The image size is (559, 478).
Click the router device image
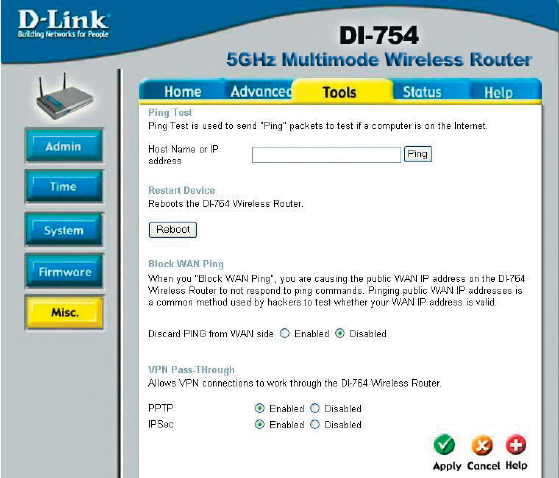65,97
